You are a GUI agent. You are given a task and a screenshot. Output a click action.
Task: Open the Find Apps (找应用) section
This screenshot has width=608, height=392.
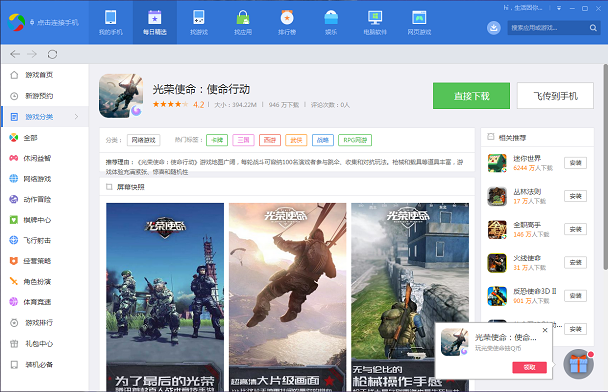(x=243, y=22)
